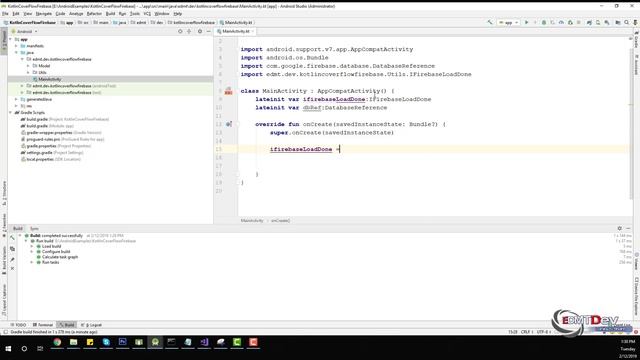Open the Skype icon in the taskbar
This screenshot has width=640, height=360.
[106, 342]
